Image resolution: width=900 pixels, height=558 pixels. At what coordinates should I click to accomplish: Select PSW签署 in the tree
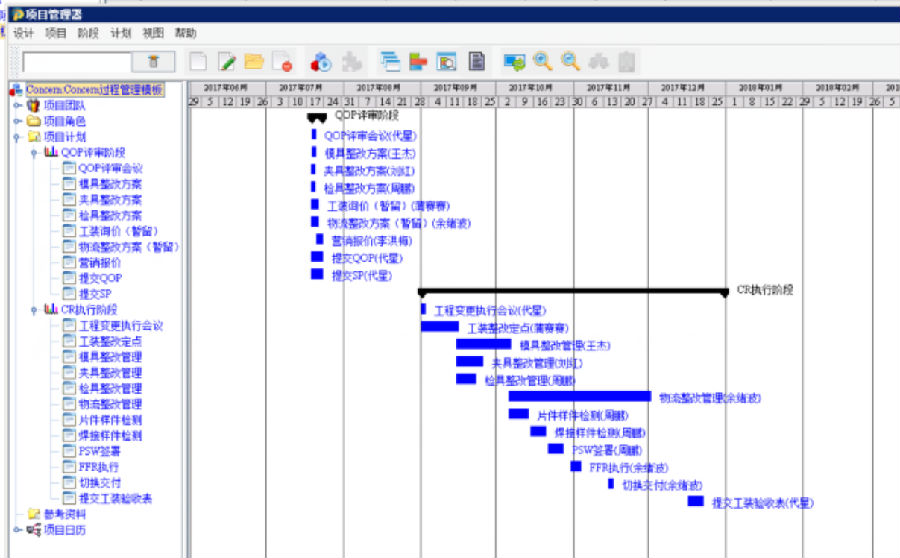tap(100, 451)
